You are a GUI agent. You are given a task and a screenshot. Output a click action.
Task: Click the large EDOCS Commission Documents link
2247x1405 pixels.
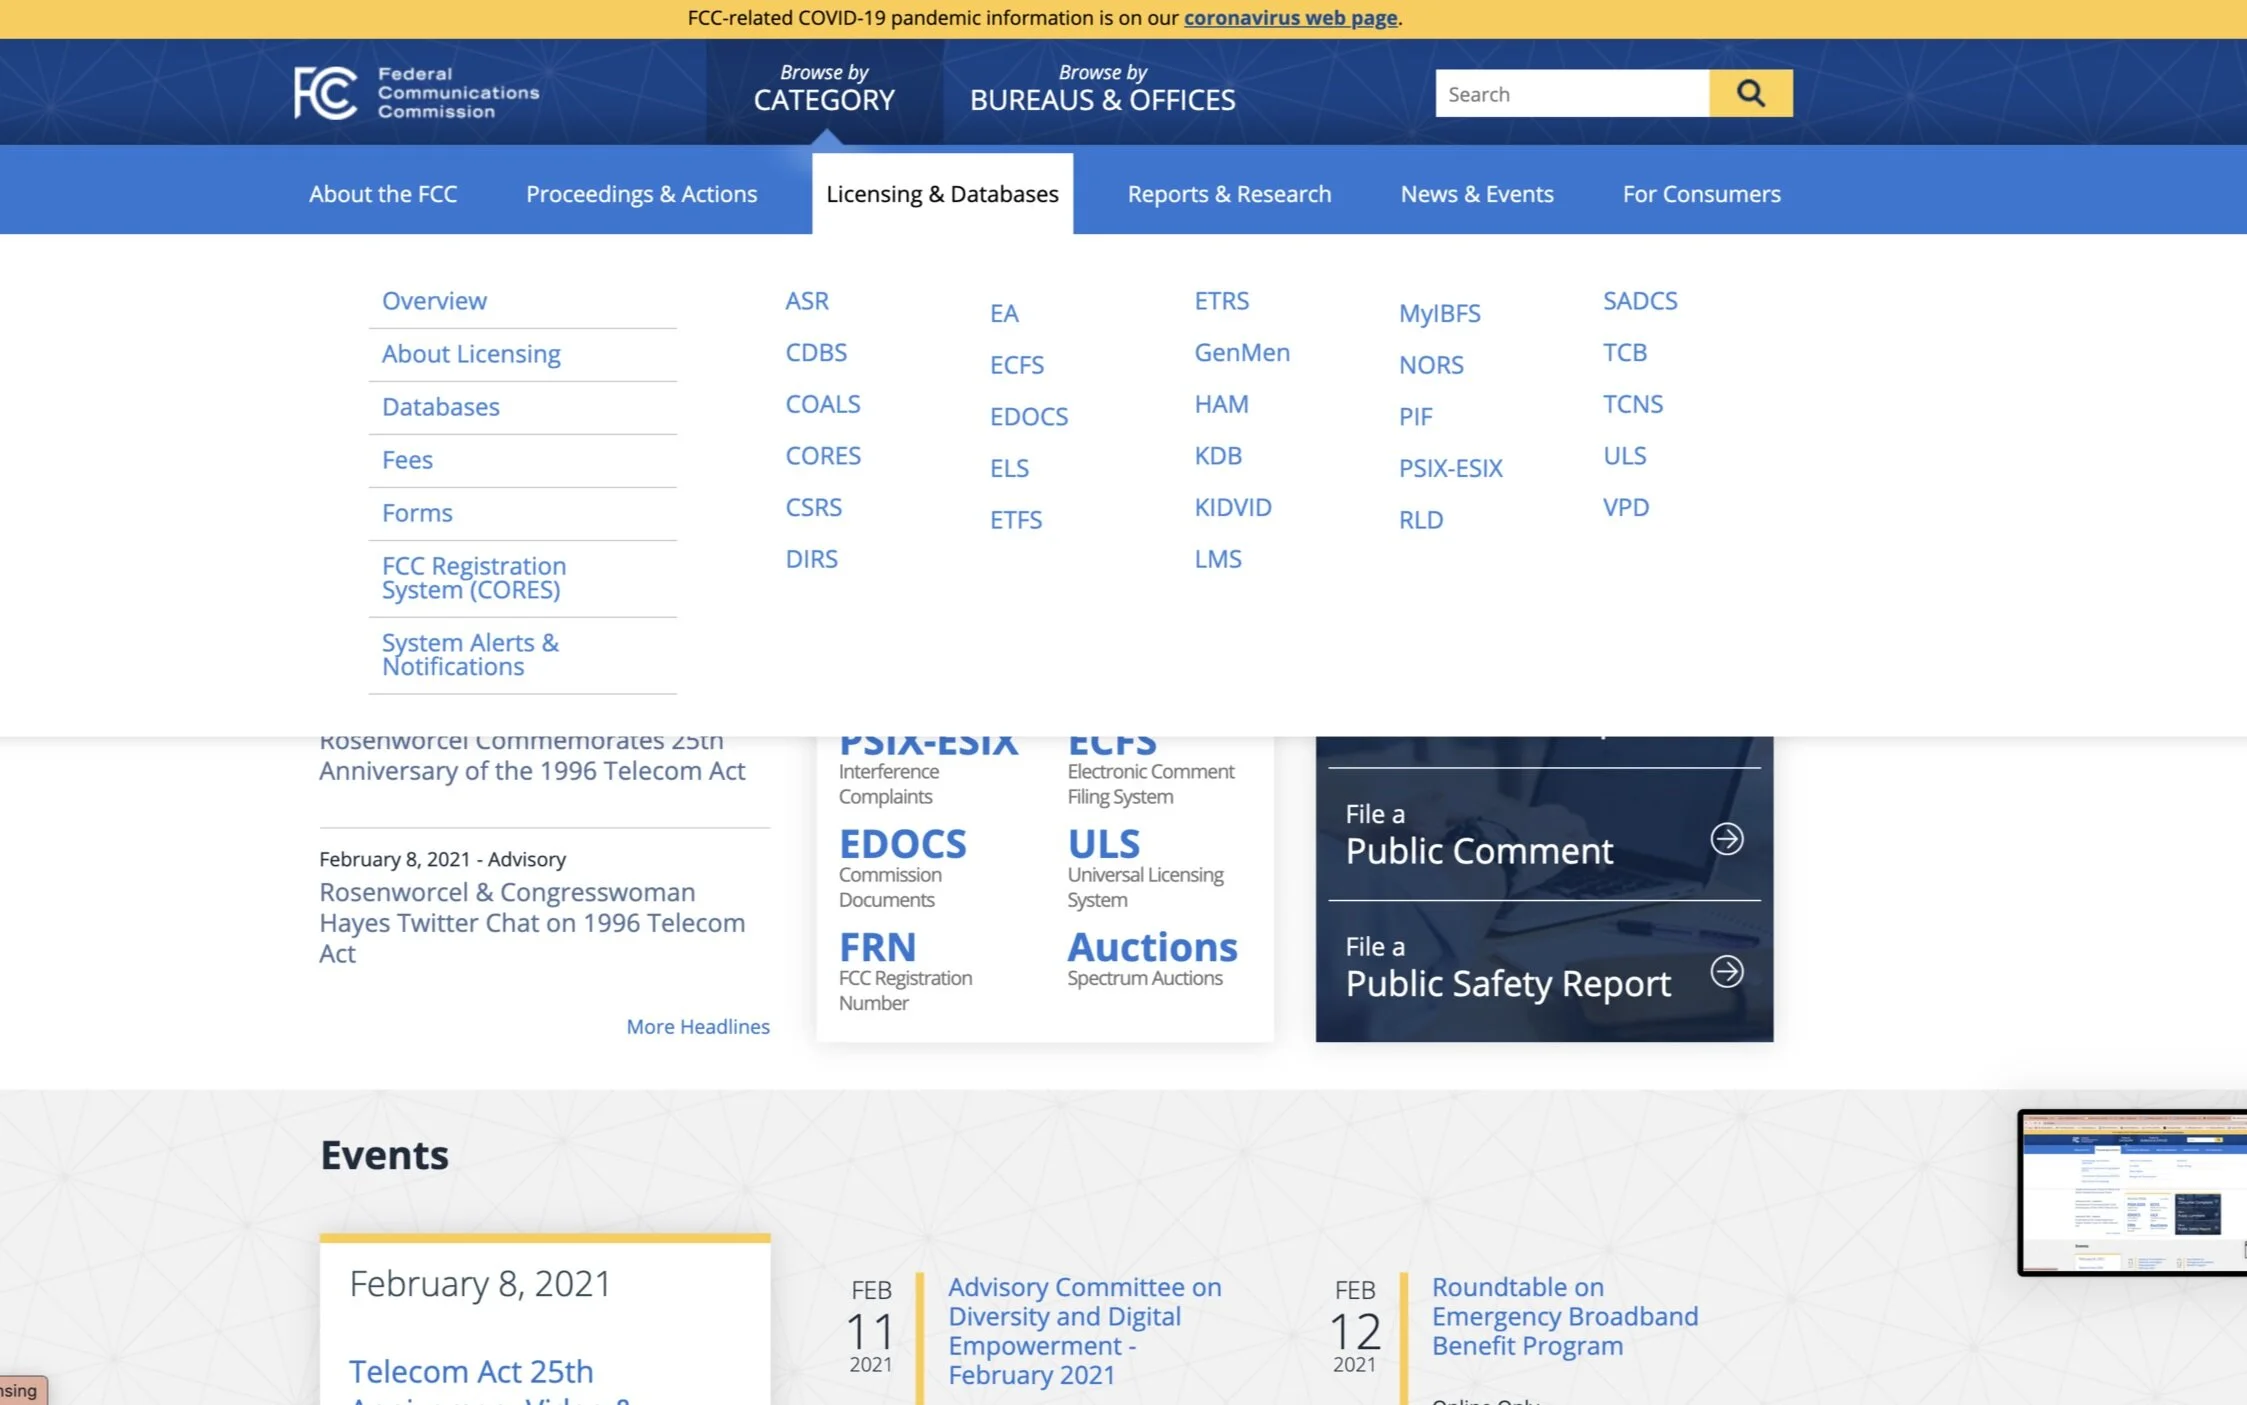(x=902, y=845)
